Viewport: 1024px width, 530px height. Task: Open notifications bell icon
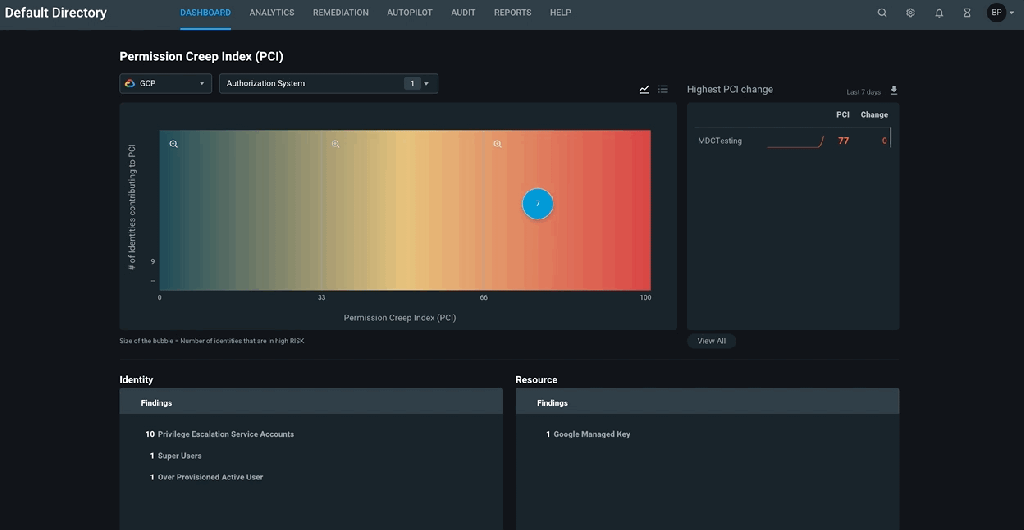coord(939,13)
